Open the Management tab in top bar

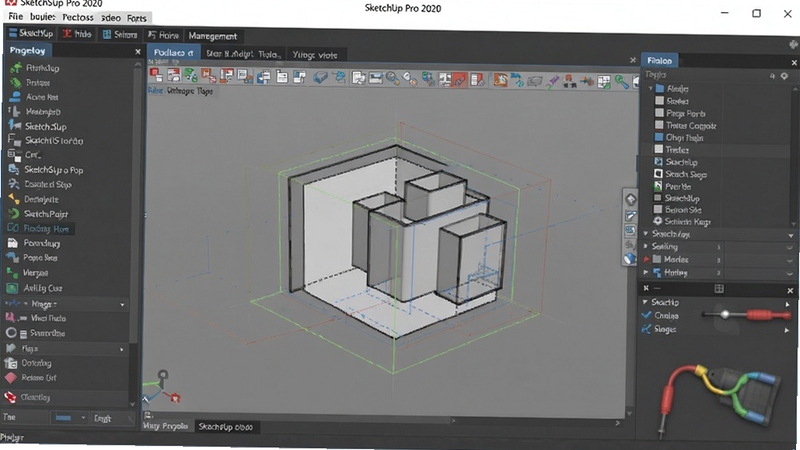[x=212, y=36]
